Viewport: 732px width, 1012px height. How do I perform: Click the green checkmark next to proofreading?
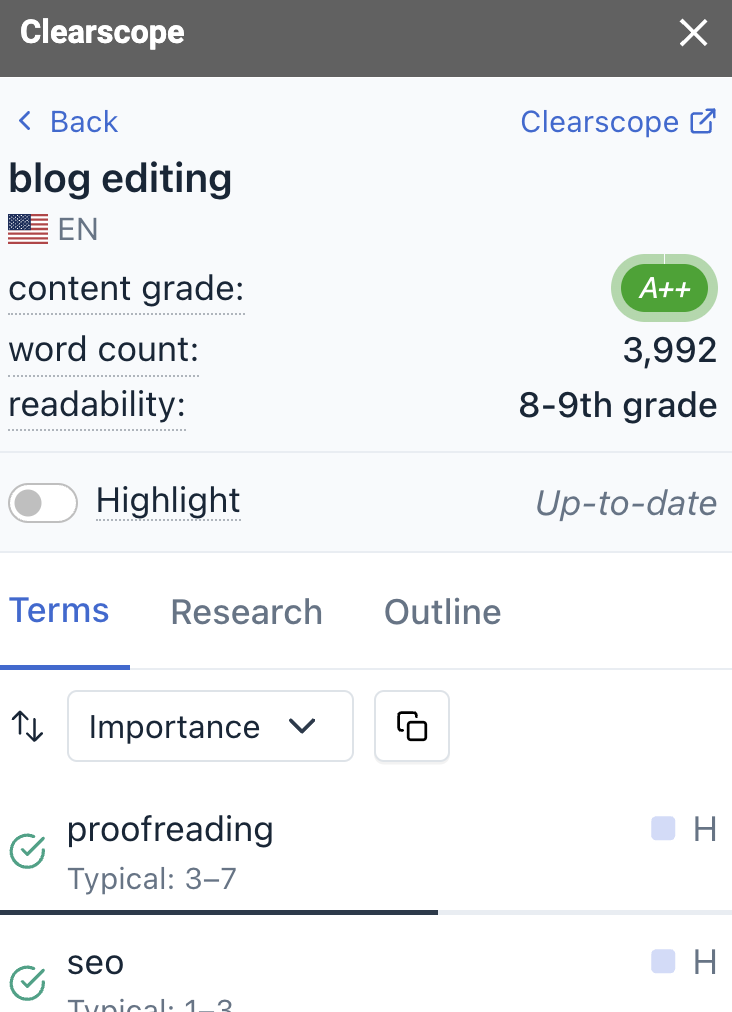click(x=28, y=851)
